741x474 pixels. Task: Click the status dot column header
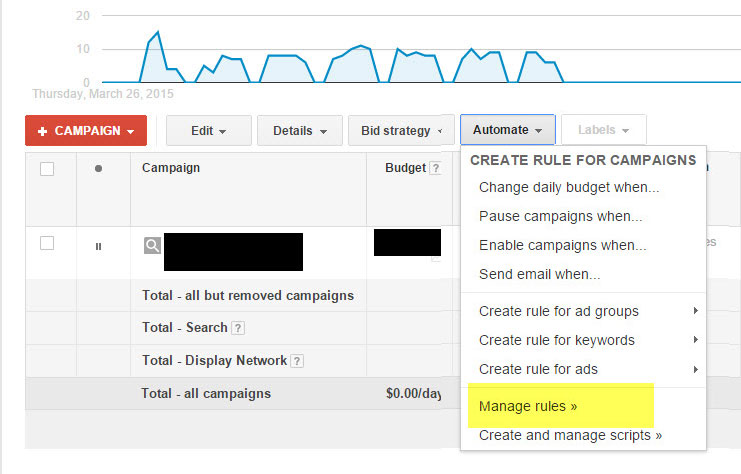[98, 168]
